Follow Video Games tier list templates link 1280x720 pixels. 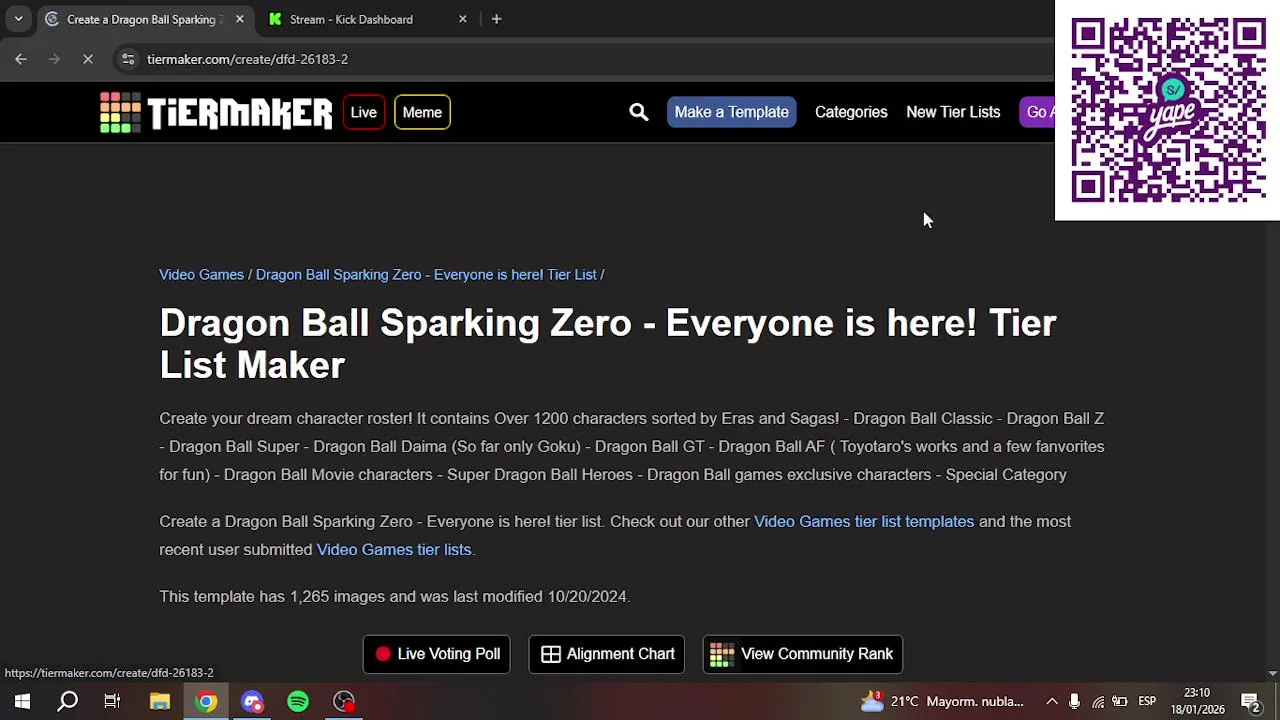(x=864, y=521)
